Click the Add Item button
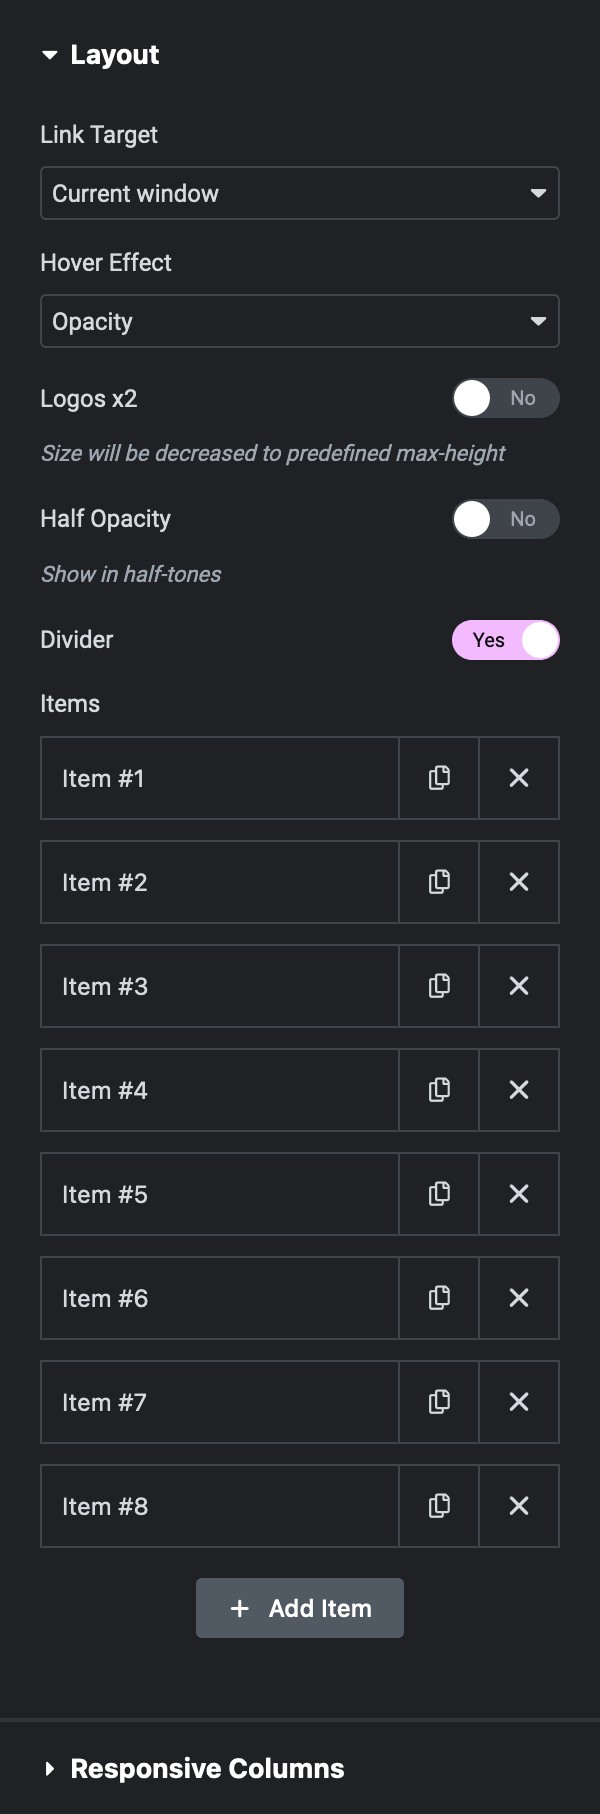Screen dimensions: 600x1814 (x=300, y=1608)
